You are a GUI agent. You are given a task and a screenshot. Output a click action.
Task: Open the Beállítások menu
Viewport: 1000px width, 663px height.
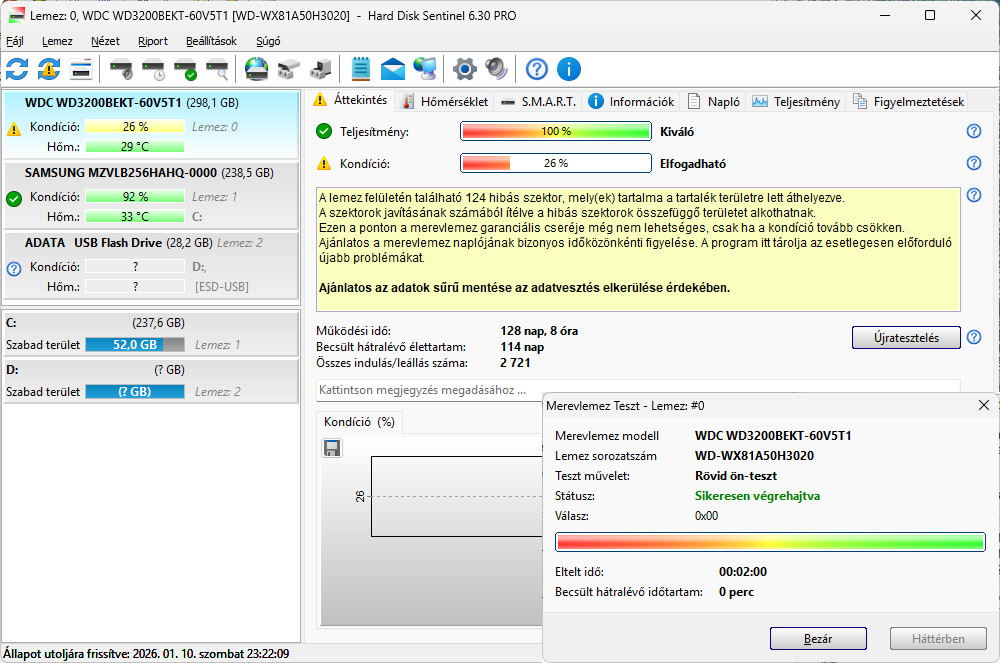point(211,41)
